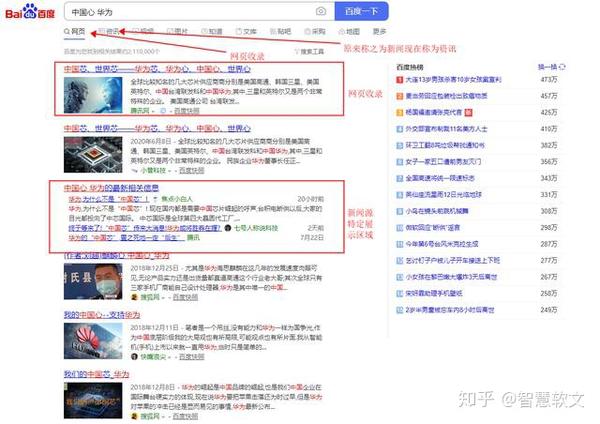This screenshot has height=424, width=600.
Task: Open hot topic ranked first with 473万
Action: coord(453,80)
